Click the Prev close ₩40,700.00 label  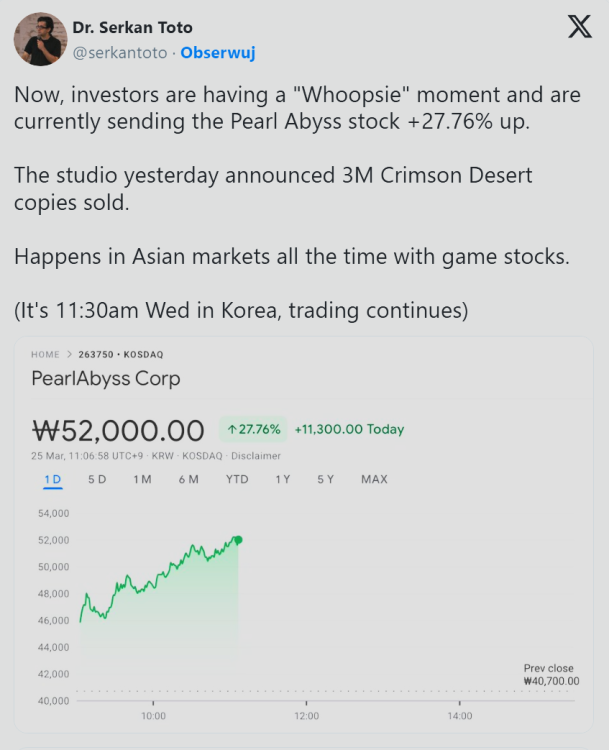tap(551, 674)
